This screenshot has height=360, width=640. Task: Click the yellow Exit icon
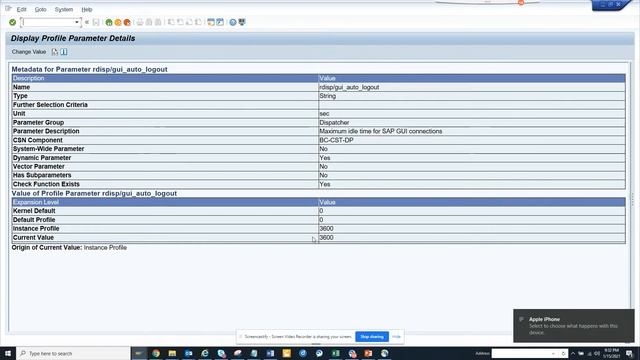pos(118,22)
